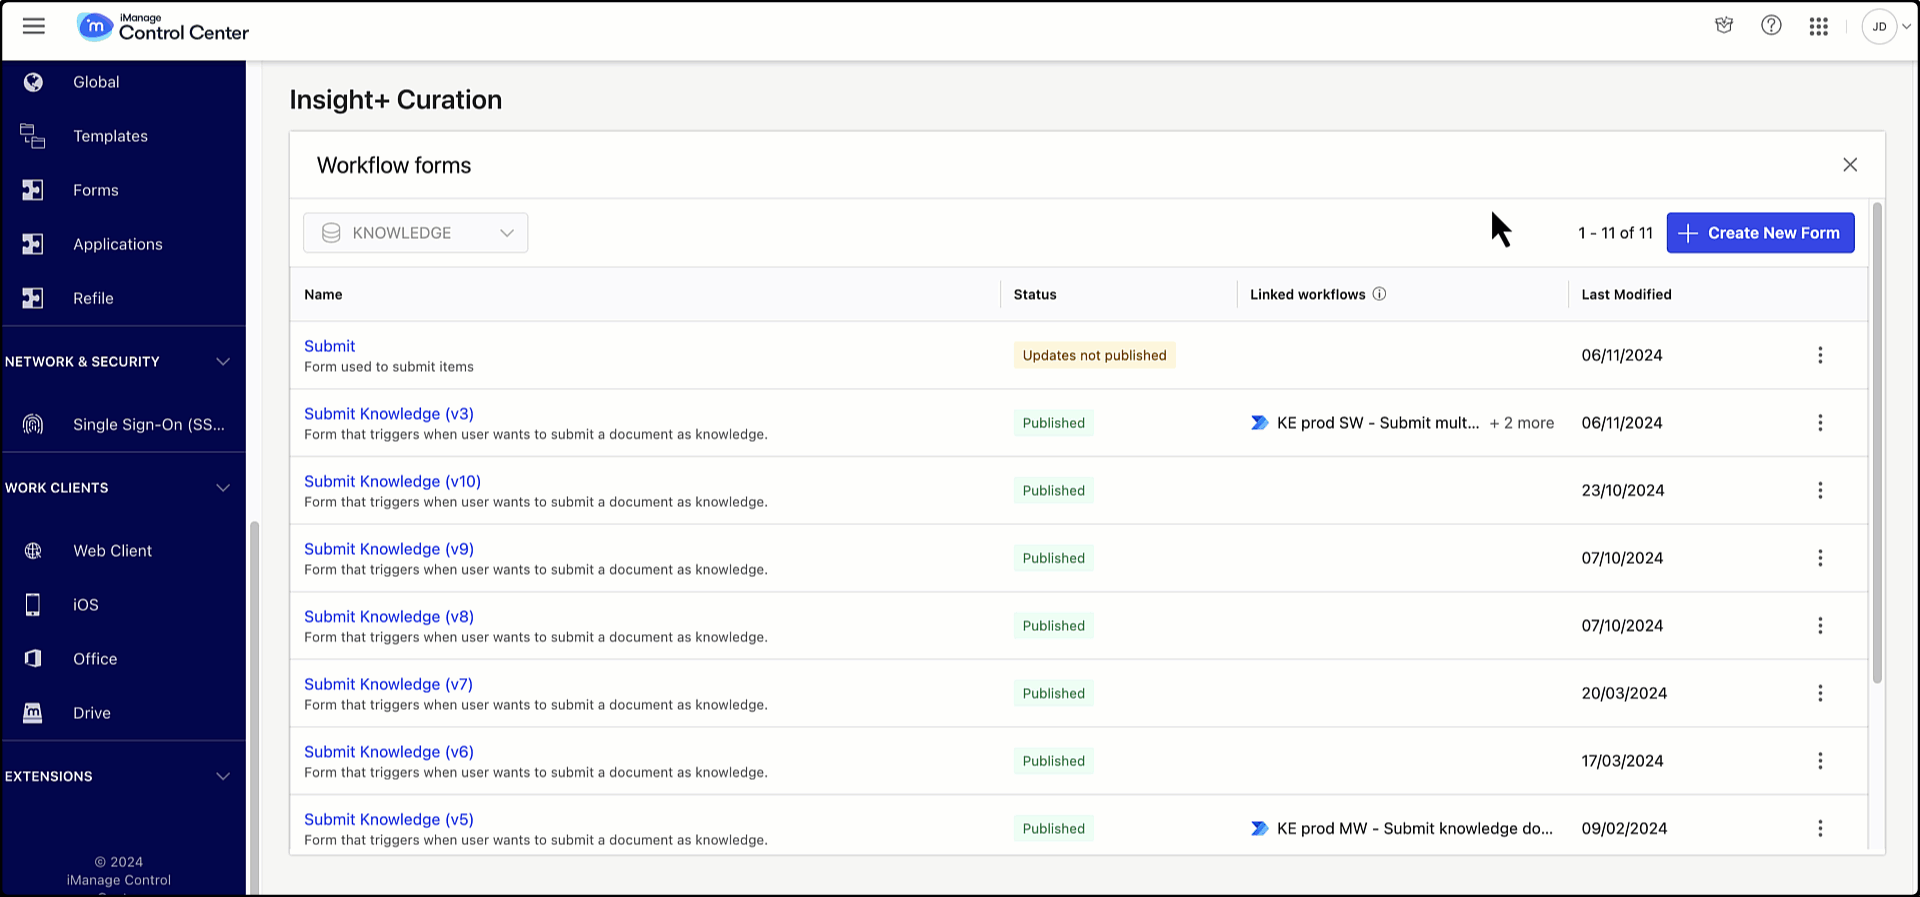The image size is (1920, 897).
Task: Collapse the Network & Security section
Action: click(x=223, y=362)
